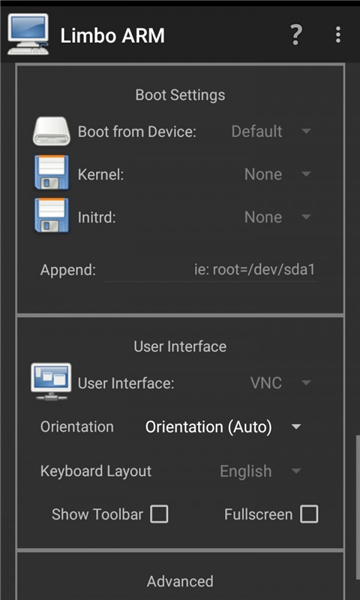Open the Orientation (Auto) dropdown
Image resolution: width=360 pixels, height=600 pixels.
pyautogui.click(x=223, y=427)
